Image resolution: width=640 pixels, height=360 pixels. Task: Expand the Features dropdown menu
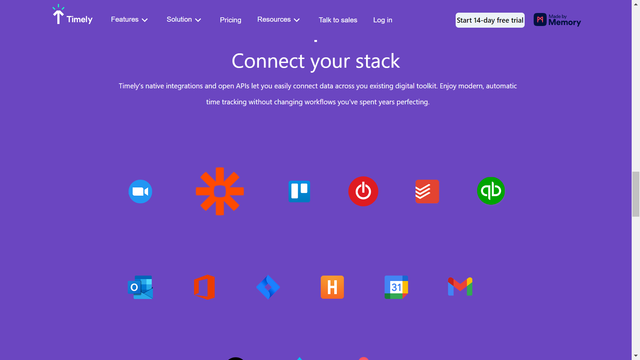pos(129,20)
